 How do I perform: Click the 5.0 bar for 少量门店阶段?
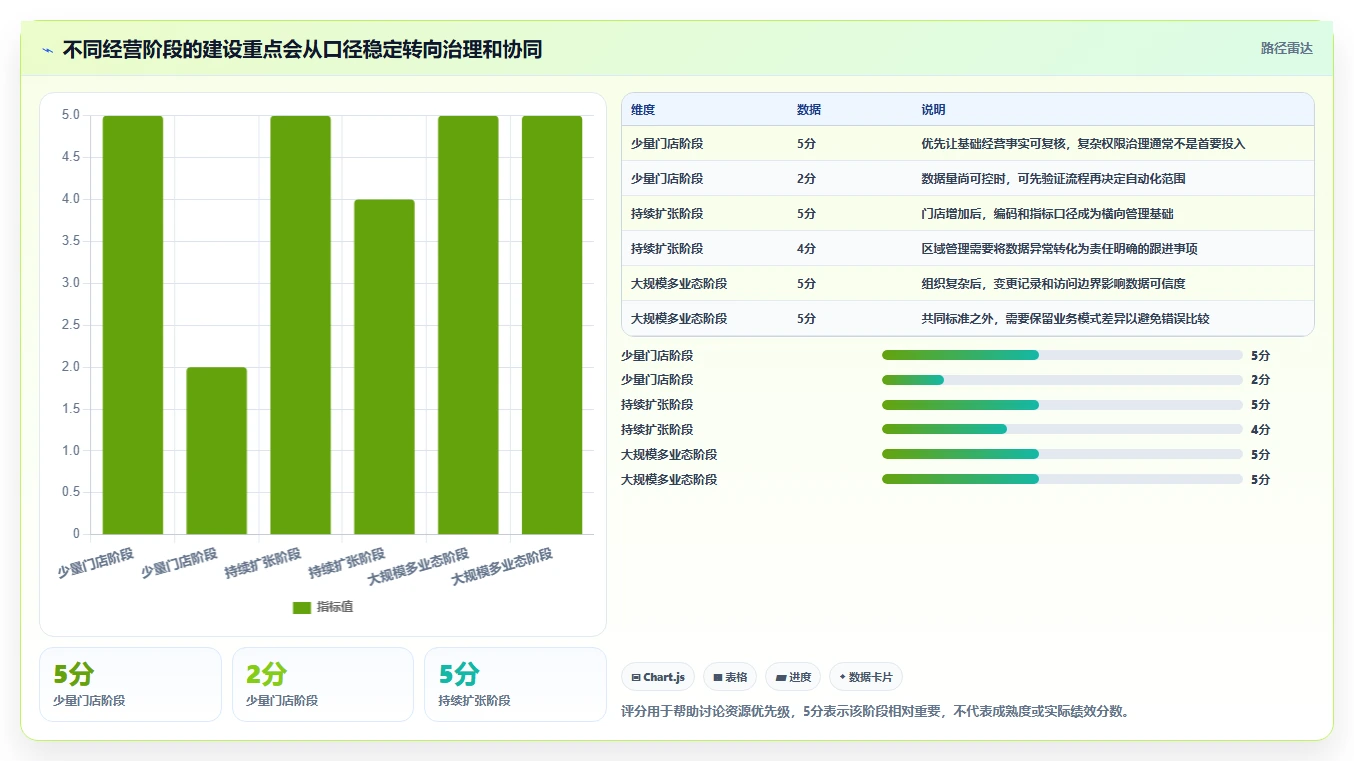point(133,325)
